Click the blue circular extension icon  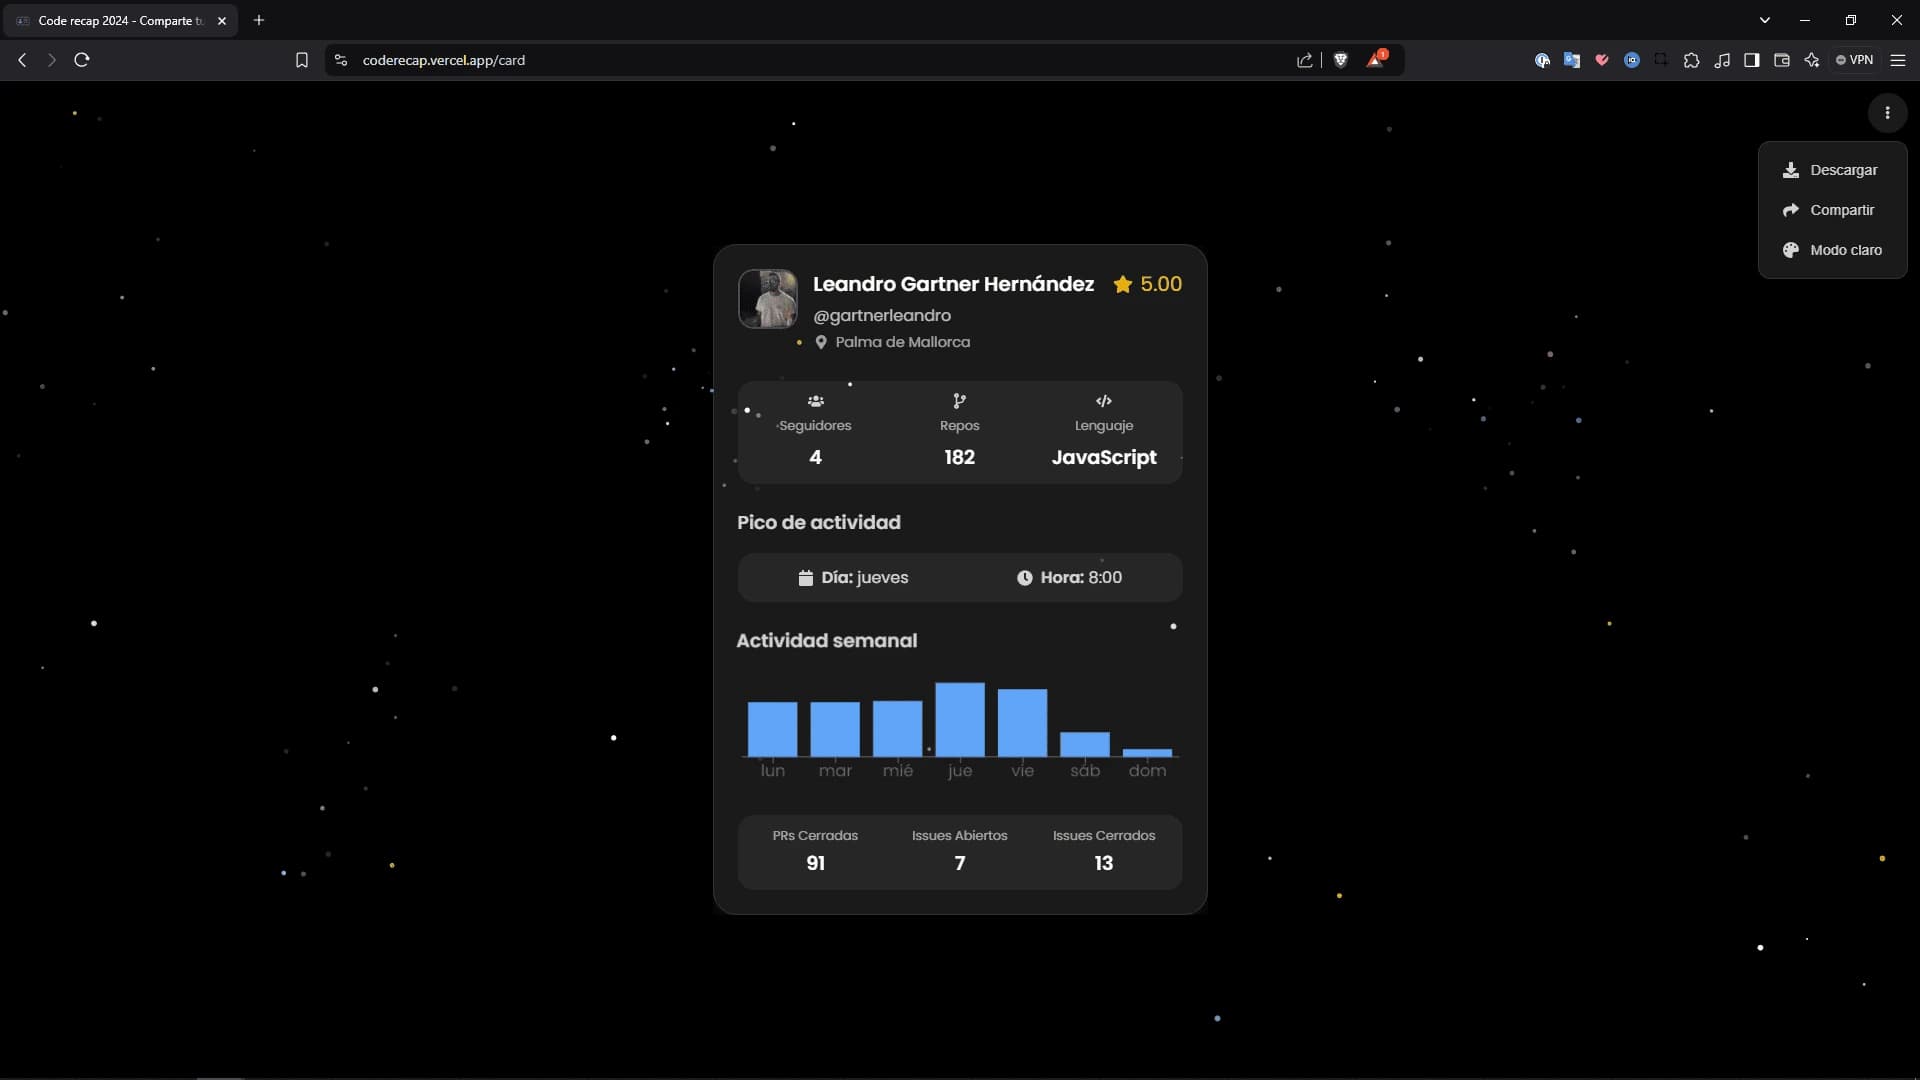pos(1632,60)
